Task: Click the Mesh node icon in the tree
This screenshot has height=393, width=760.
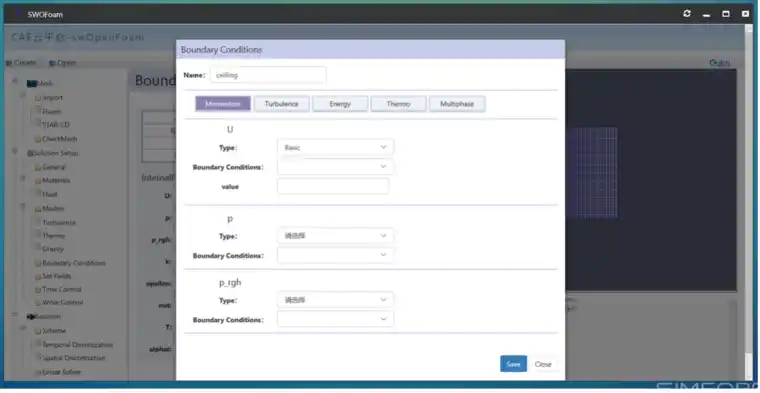Action: coord(32,83)
